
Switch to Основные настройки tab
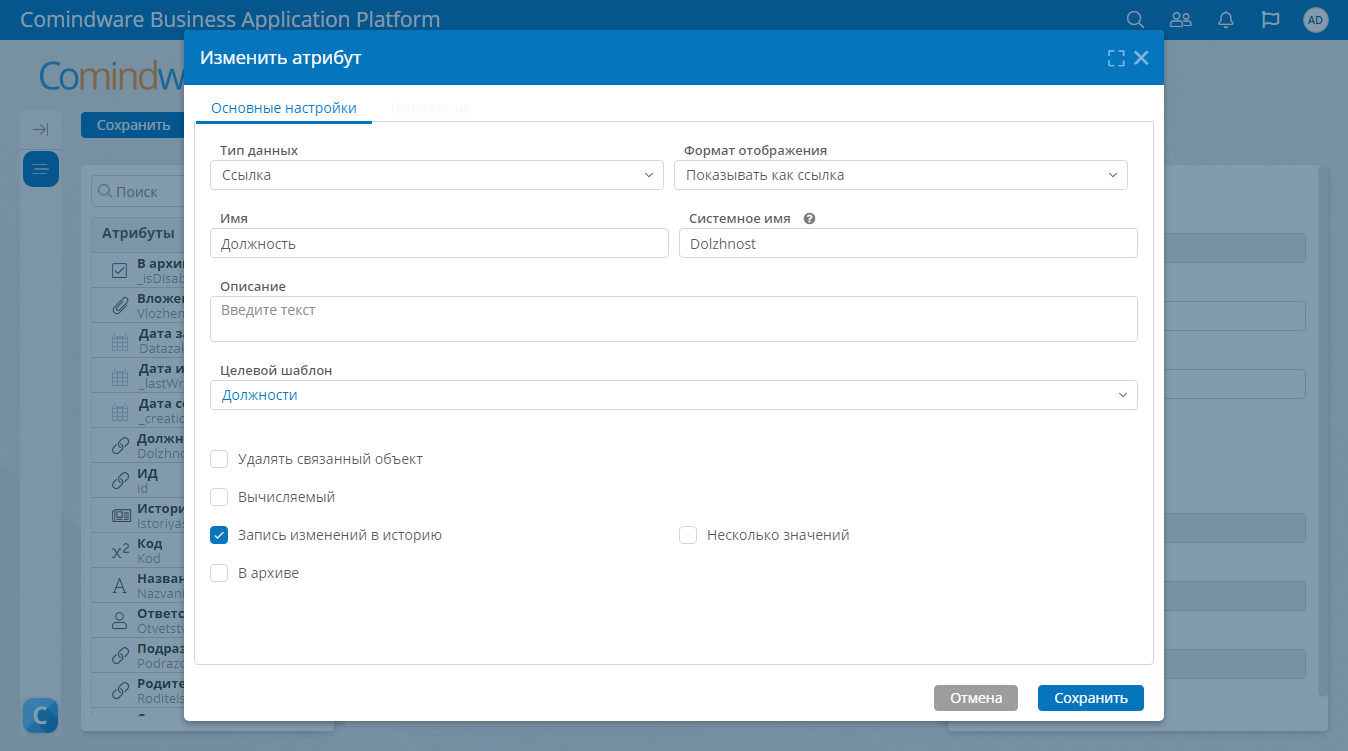tap(284, 108)
